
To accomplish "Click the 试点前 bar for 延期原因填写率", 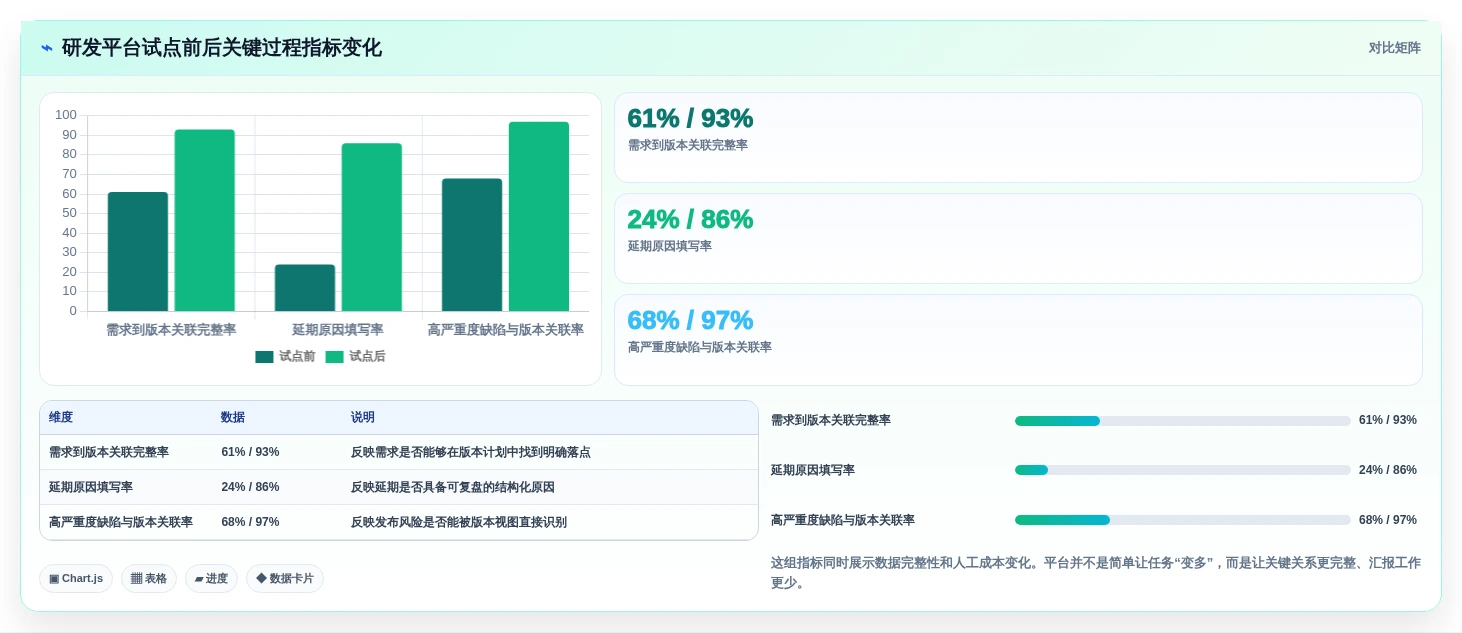I will 305,288.
